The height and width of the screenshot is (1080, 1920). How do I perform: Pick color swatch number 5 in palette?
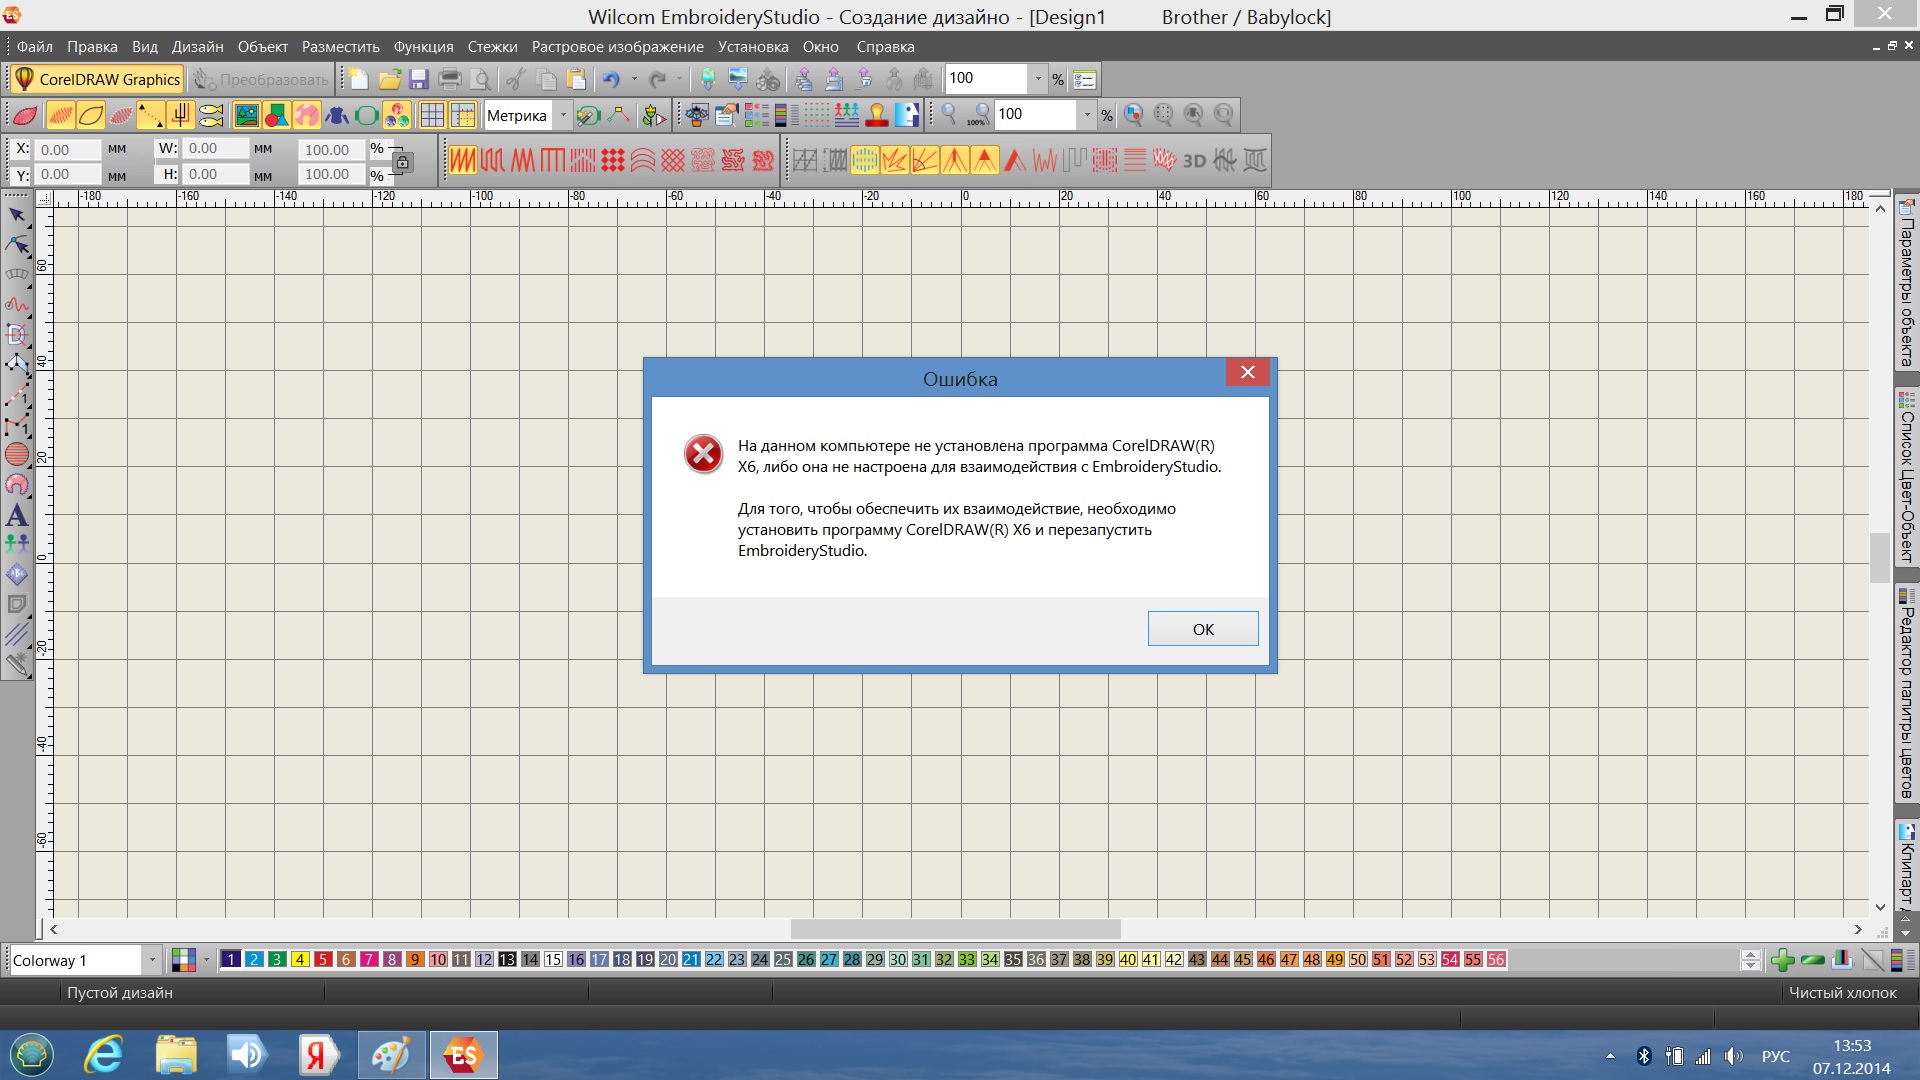[x=323, y=960]
